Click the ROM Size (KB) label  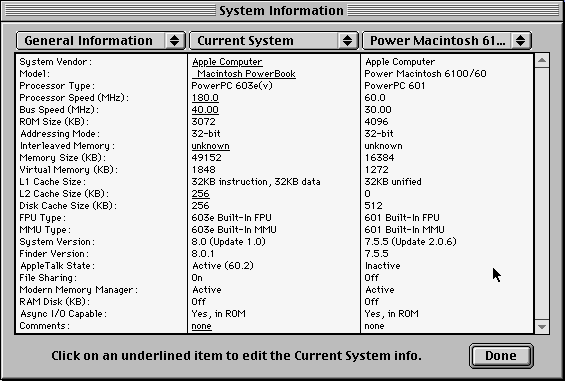click(x=54, y=122)
